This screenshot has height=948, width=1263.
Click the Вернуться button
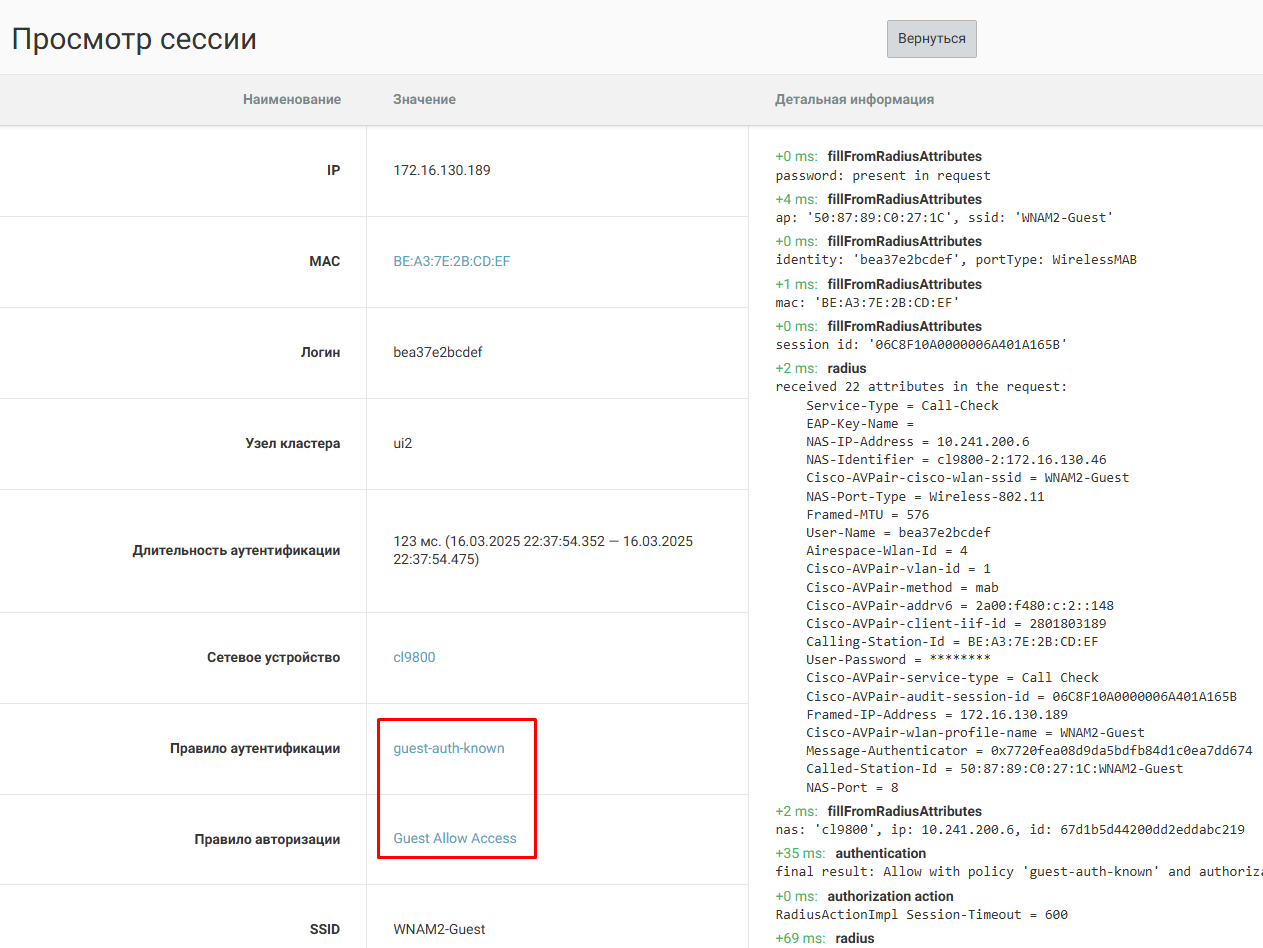931,39
